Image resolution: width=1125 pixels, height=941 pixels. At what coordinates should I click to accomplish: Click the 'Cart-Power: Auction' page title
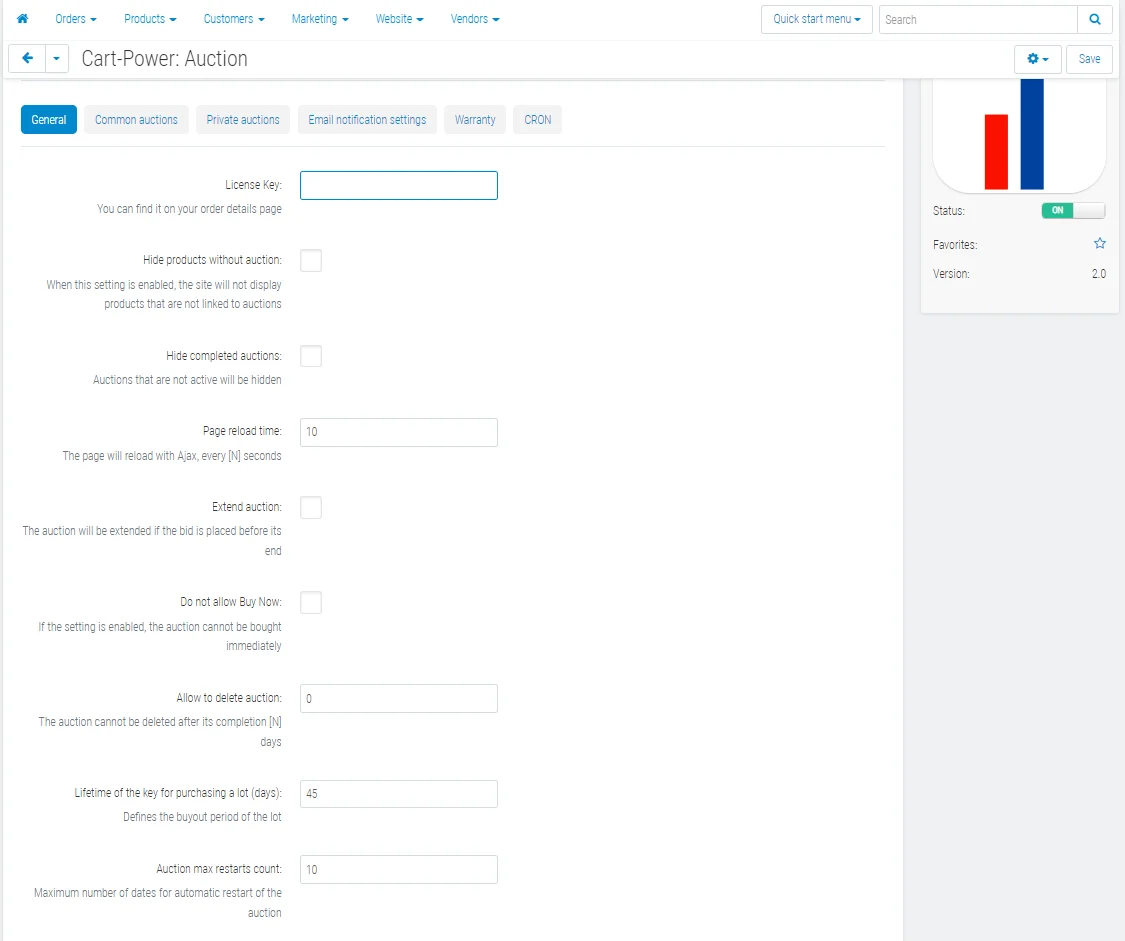[164, 58]
